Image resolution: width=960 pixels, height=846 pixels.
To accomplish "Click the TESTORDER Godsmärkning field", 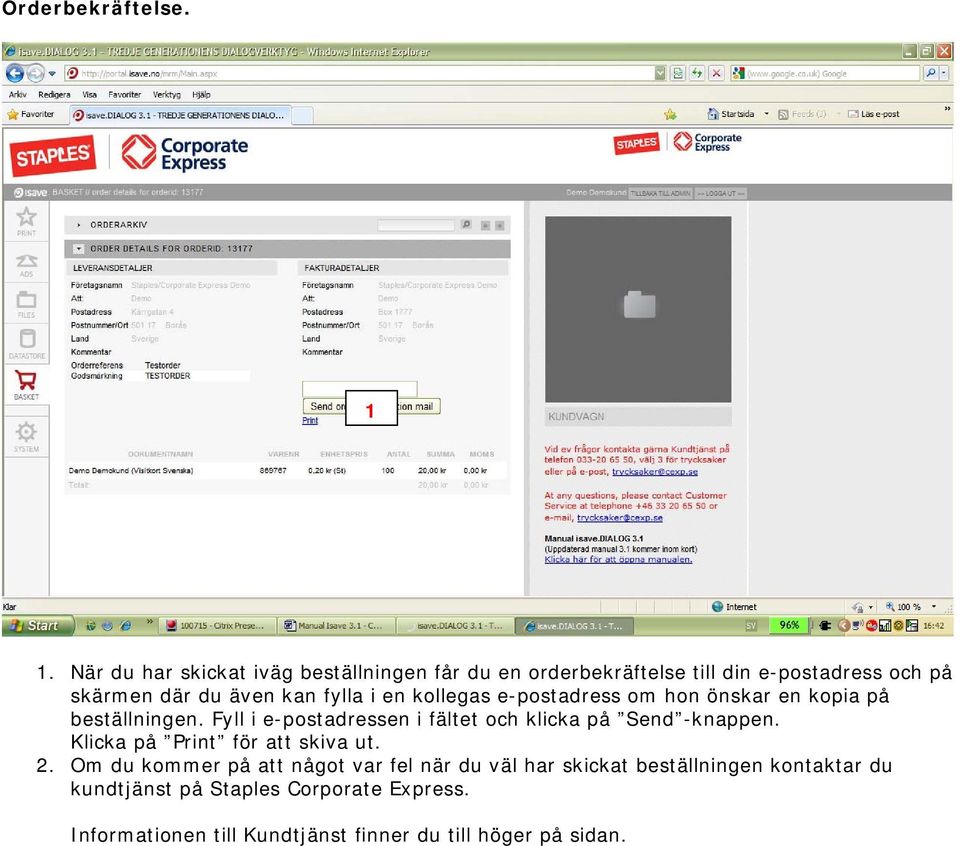I will 196,376.
